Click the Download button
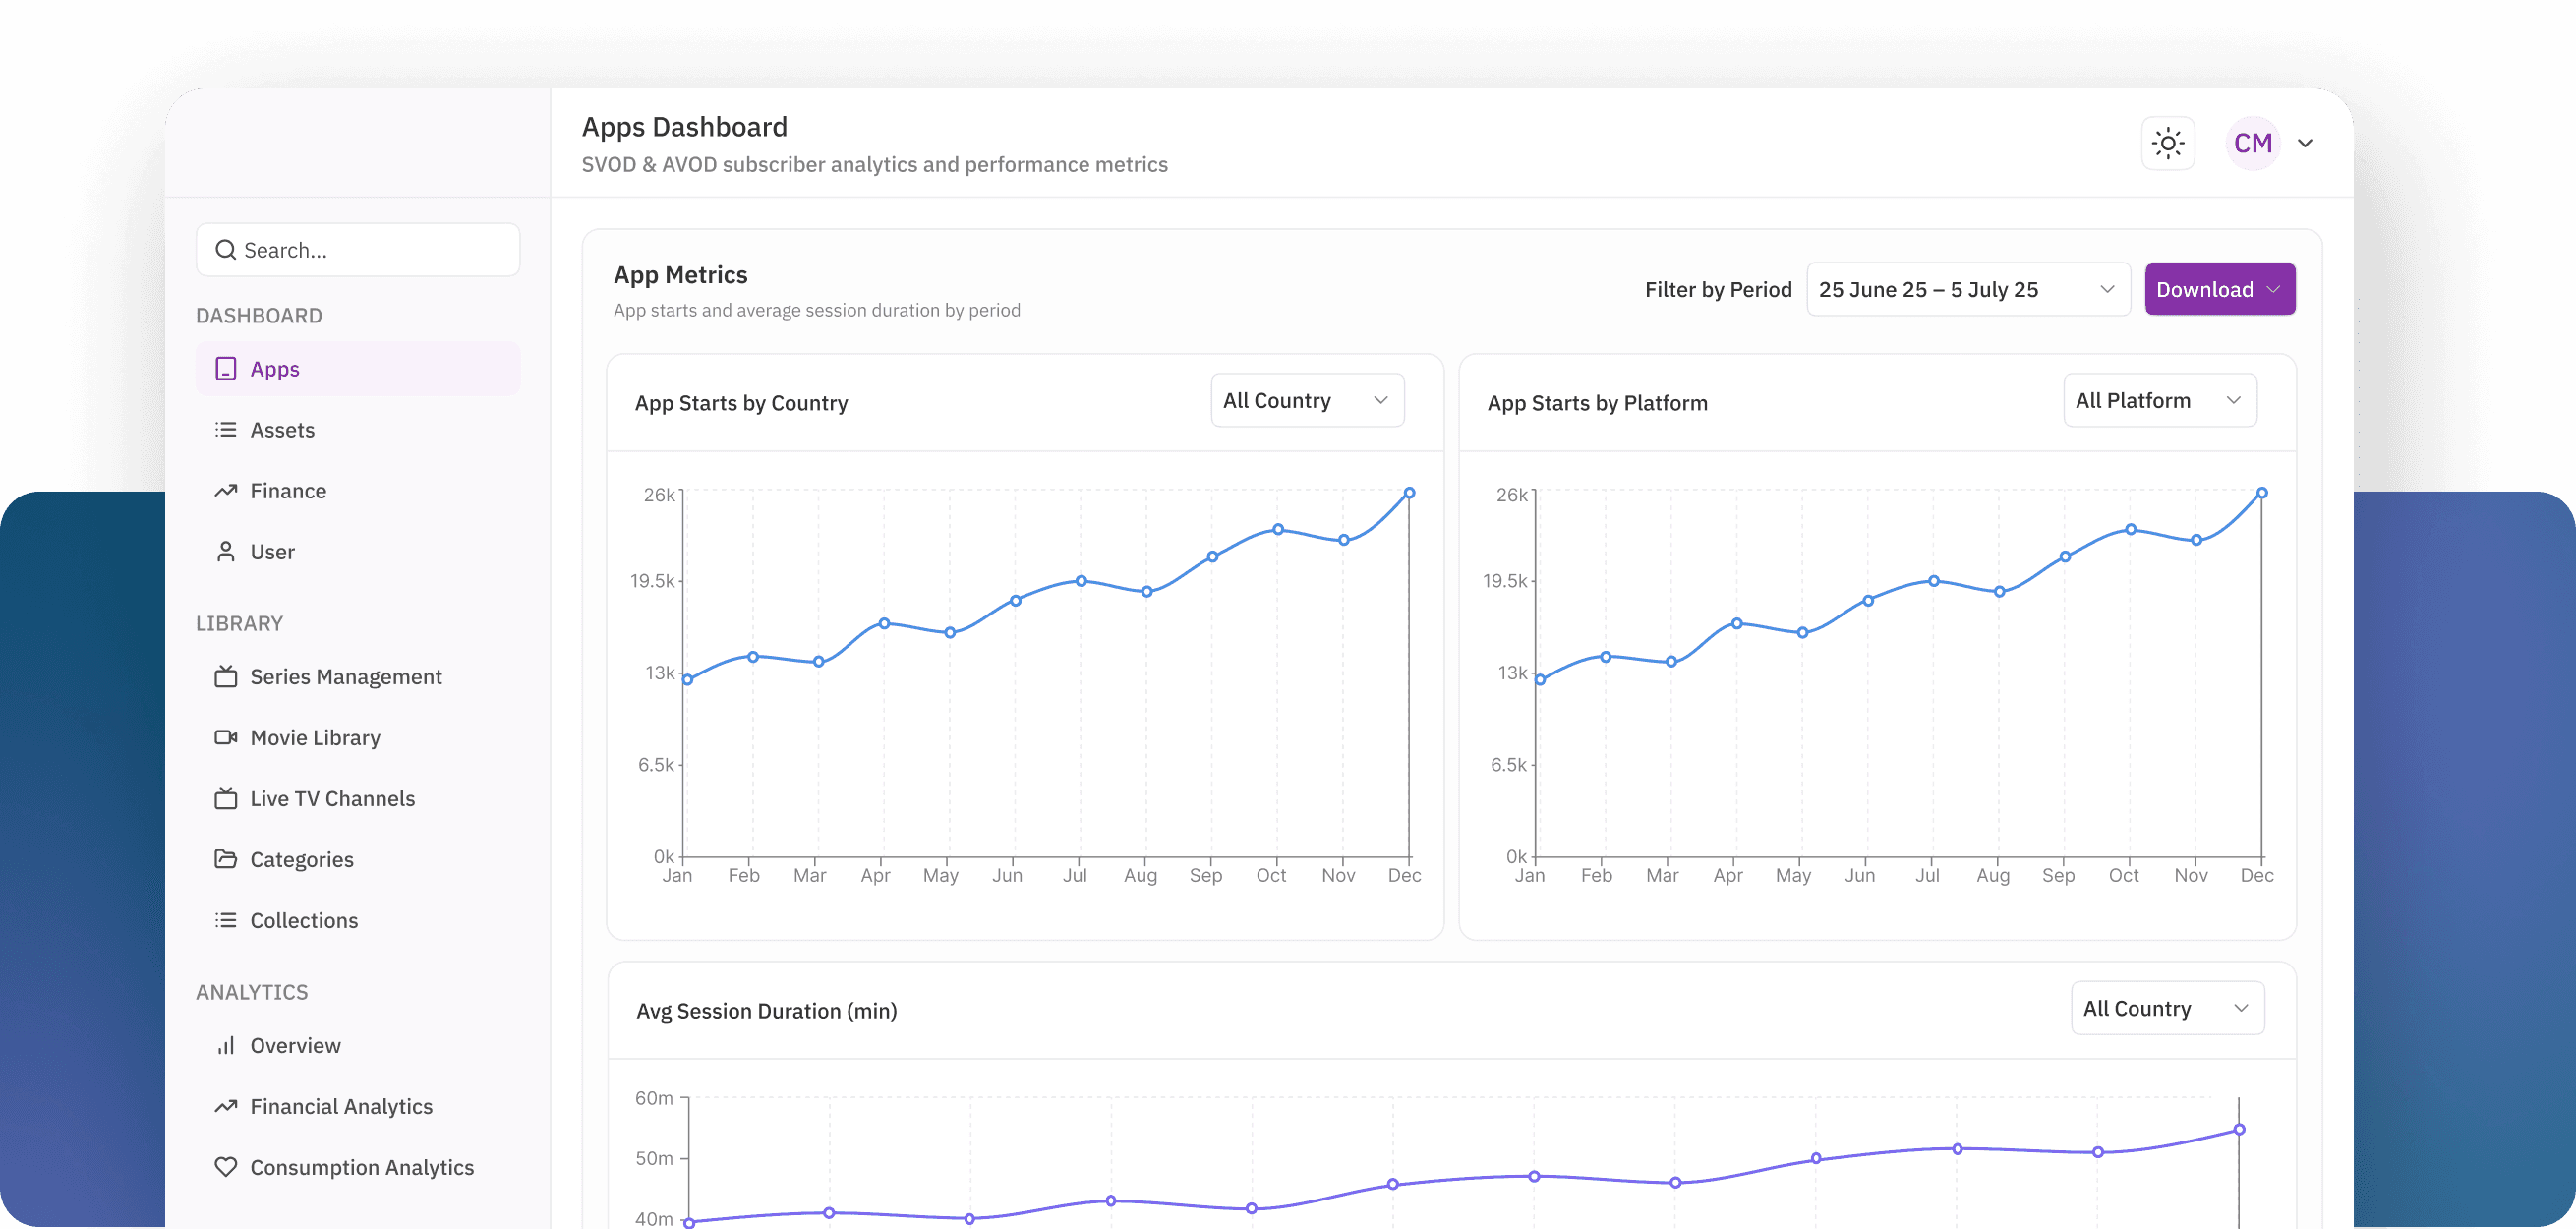Image resolution: width=2576 pixels, height=1229 pixels. click(2220, 289)
